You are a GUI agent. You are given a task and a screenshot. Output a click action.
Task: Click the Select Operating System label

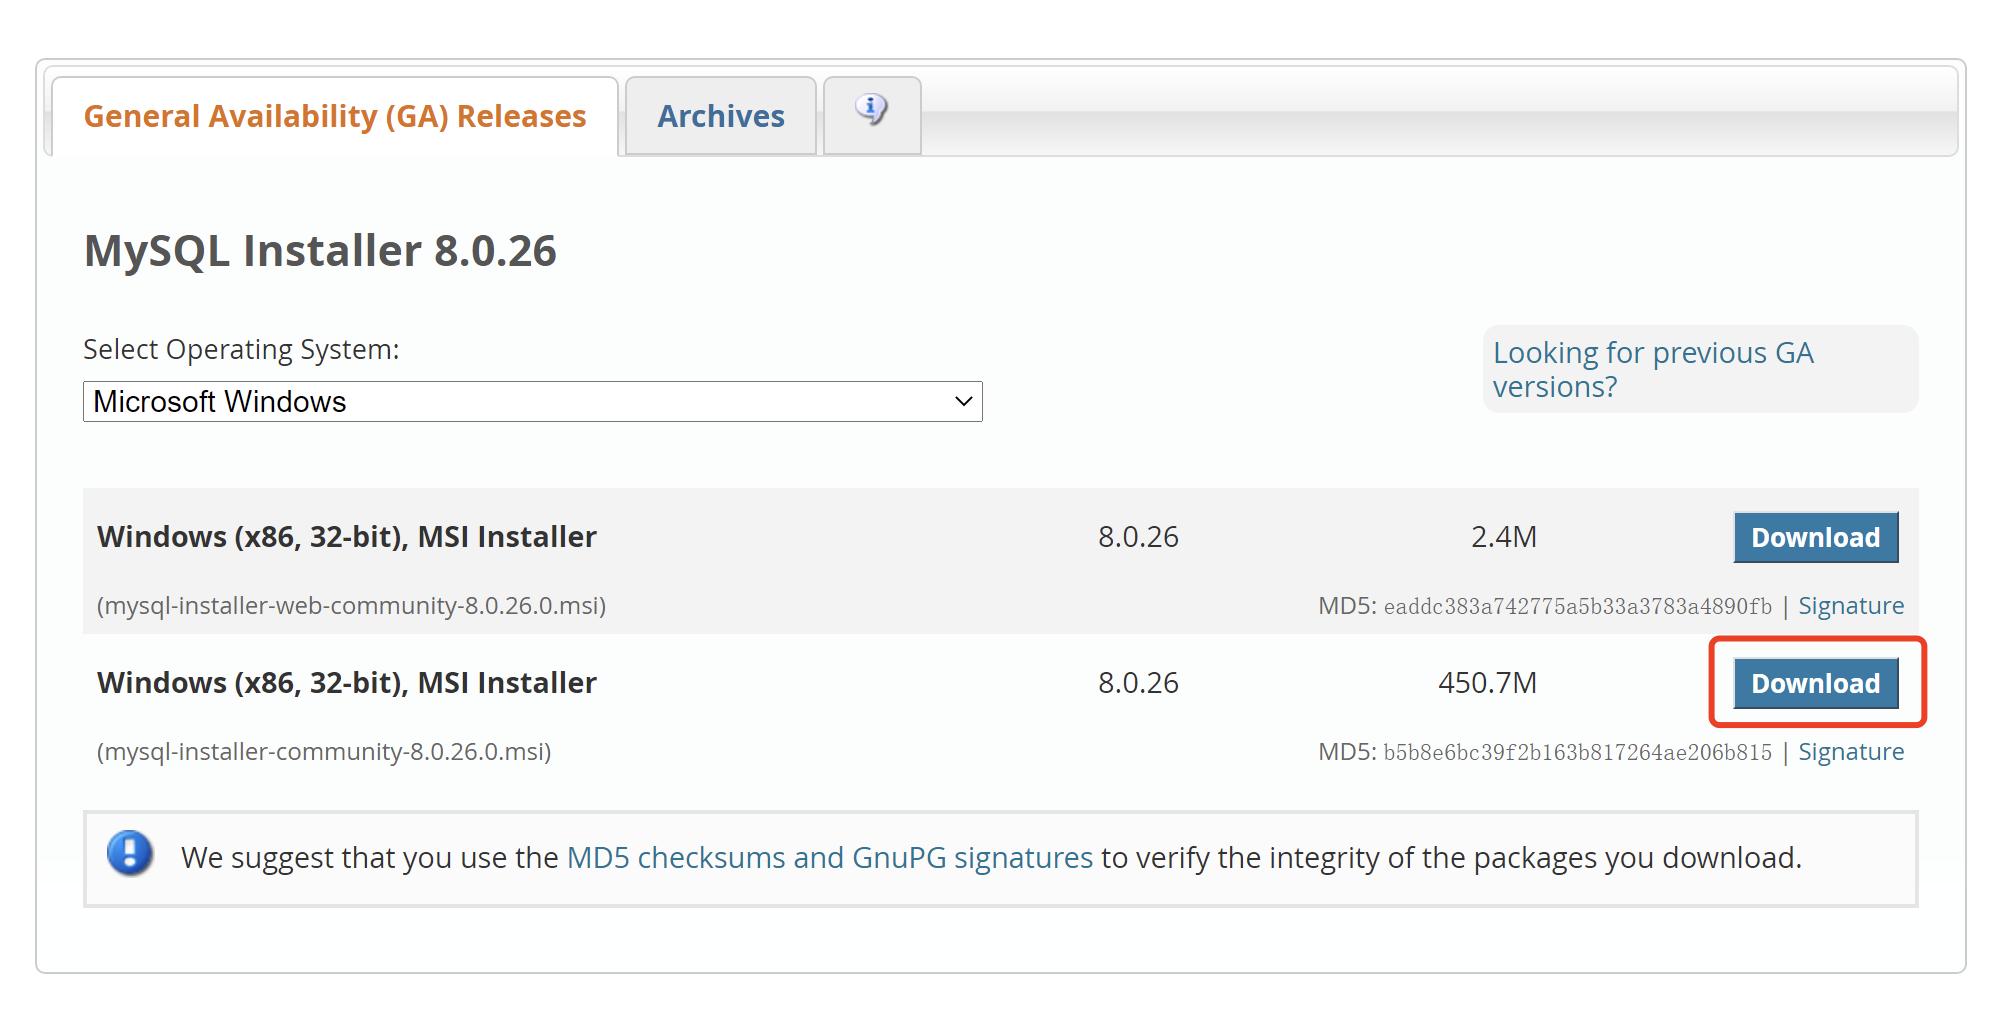(x=241, y=350)
